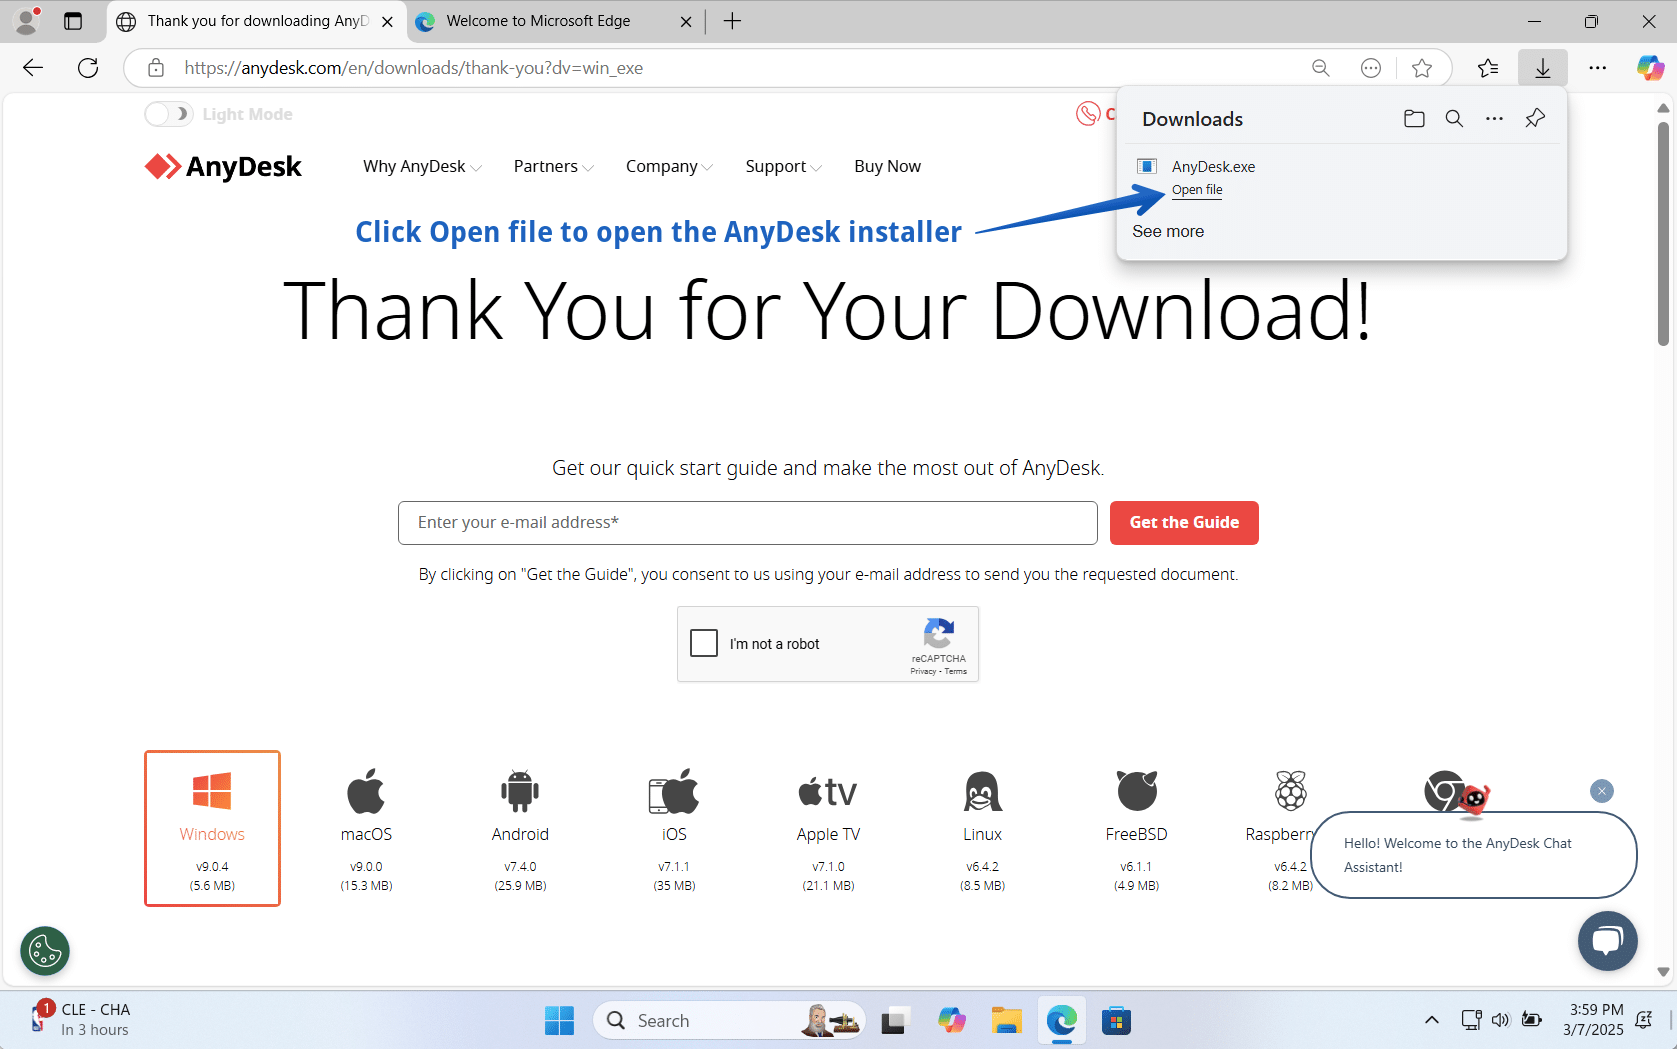Open the Favorites list icon
Image resolution: width=1677 pixels, height=1049 pixels.
[1488, 68]
